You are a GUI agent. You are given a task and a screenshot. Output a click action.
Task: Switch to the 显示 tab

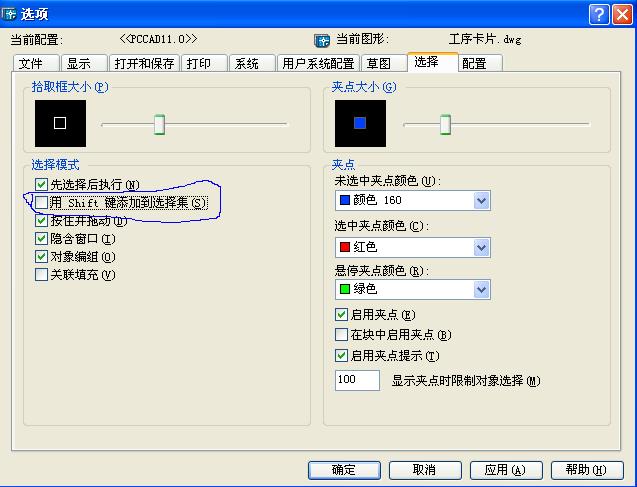pyautogui.click(x=84, y=64)
